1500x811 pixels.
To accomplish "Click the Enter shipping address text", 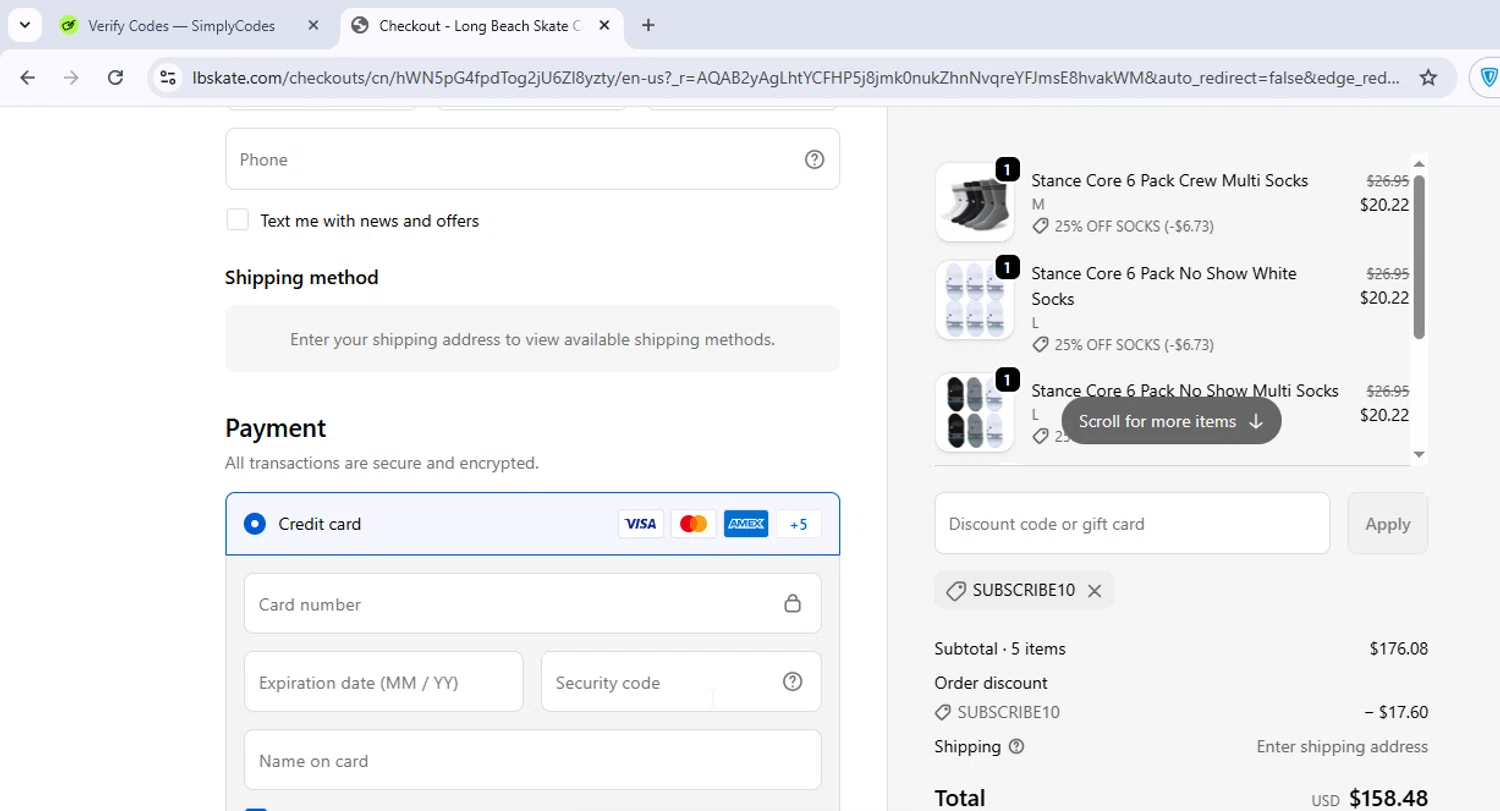I will (x=1342, y=747).
